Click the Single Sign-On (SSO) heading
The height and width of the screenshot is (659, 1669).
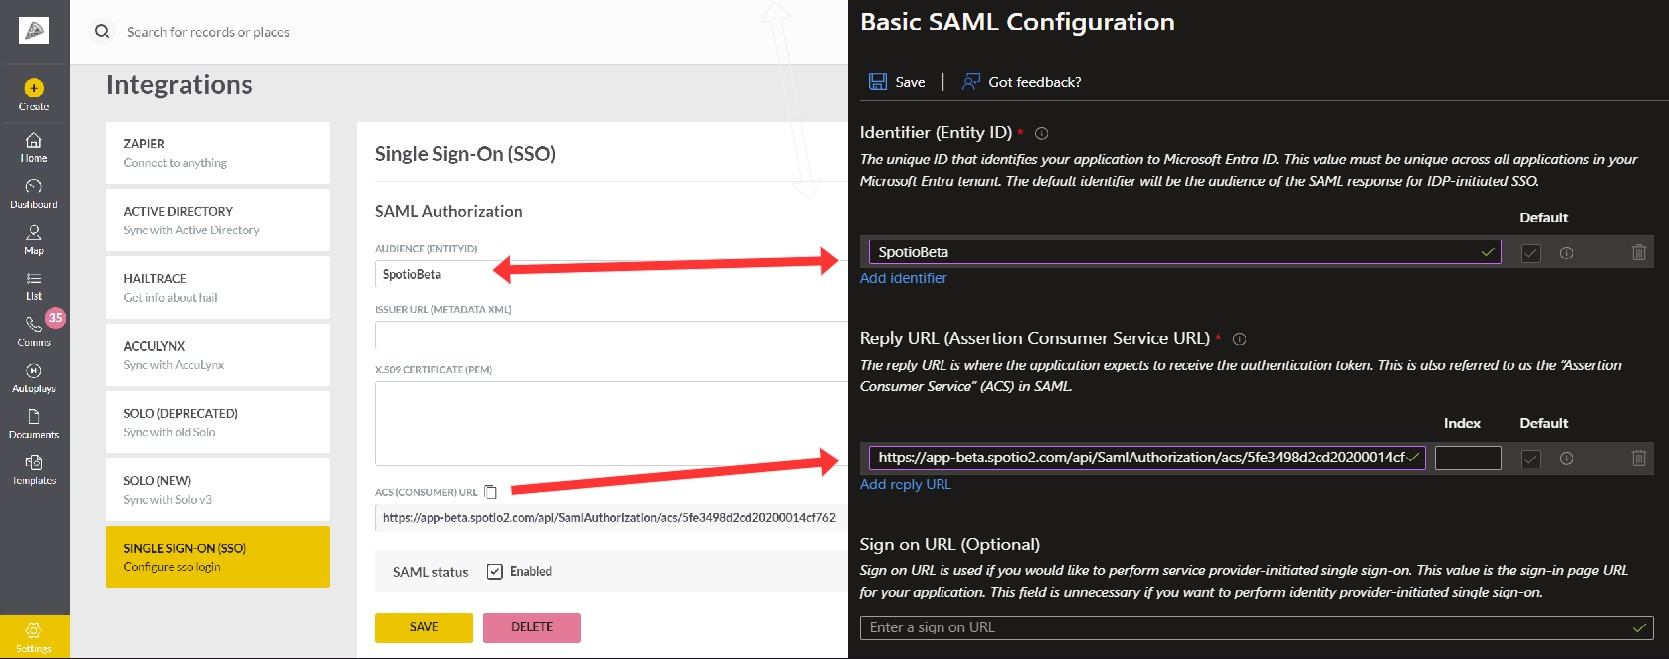[x=465, y=154]
